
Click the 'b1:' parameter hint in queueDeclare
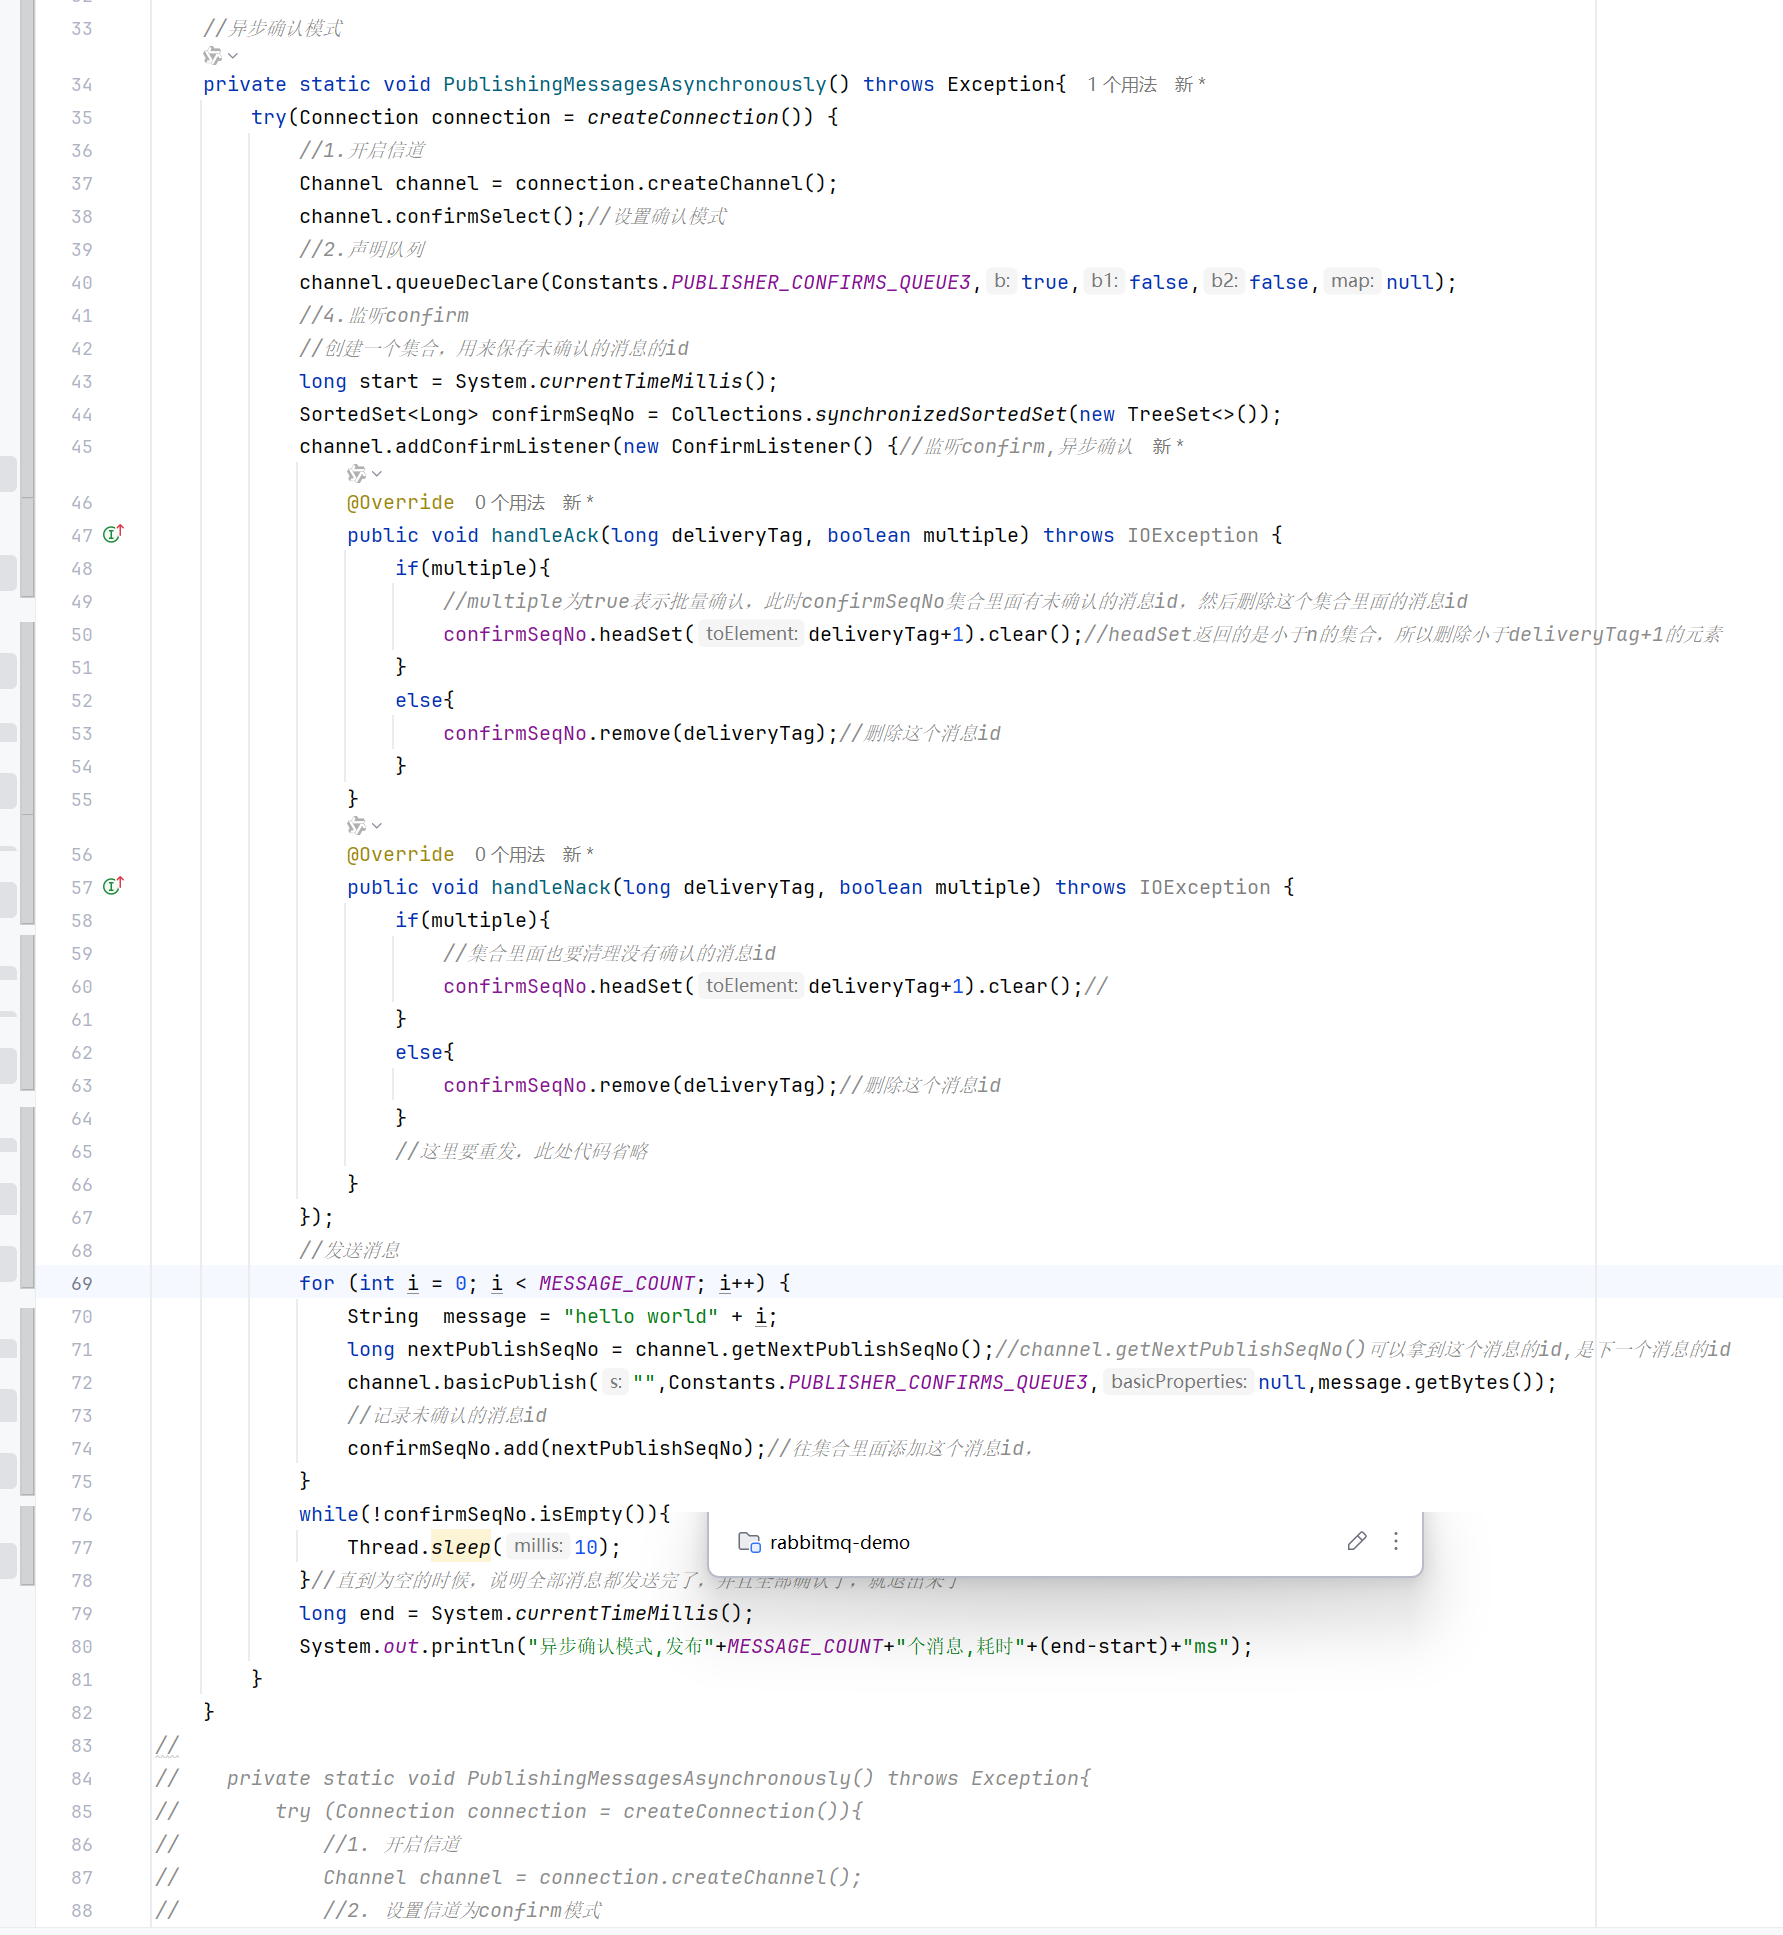pos(1105,282)
